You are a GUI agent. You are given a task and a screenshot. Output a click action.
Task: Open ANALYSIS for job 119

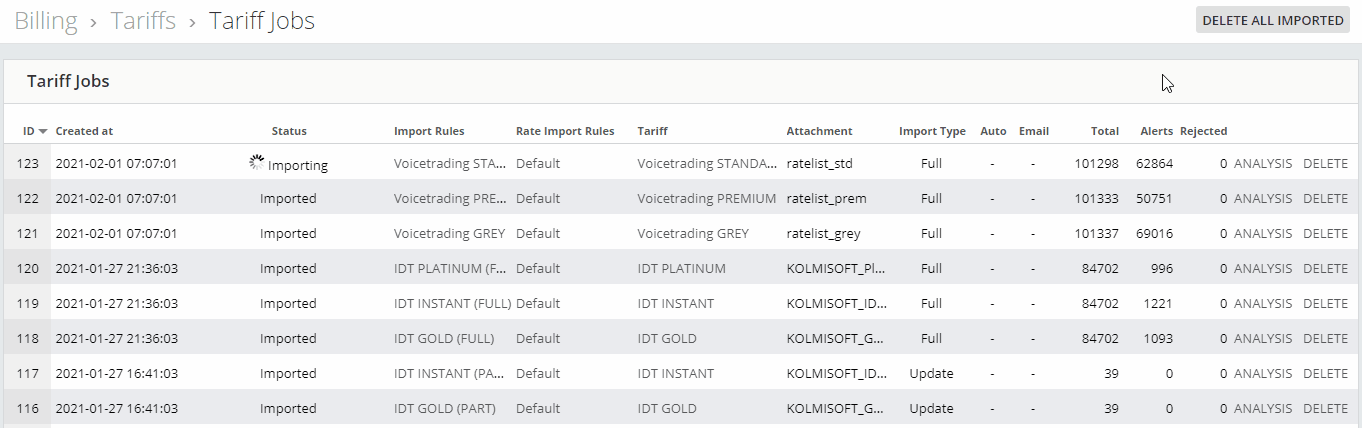coord(1262,304)
